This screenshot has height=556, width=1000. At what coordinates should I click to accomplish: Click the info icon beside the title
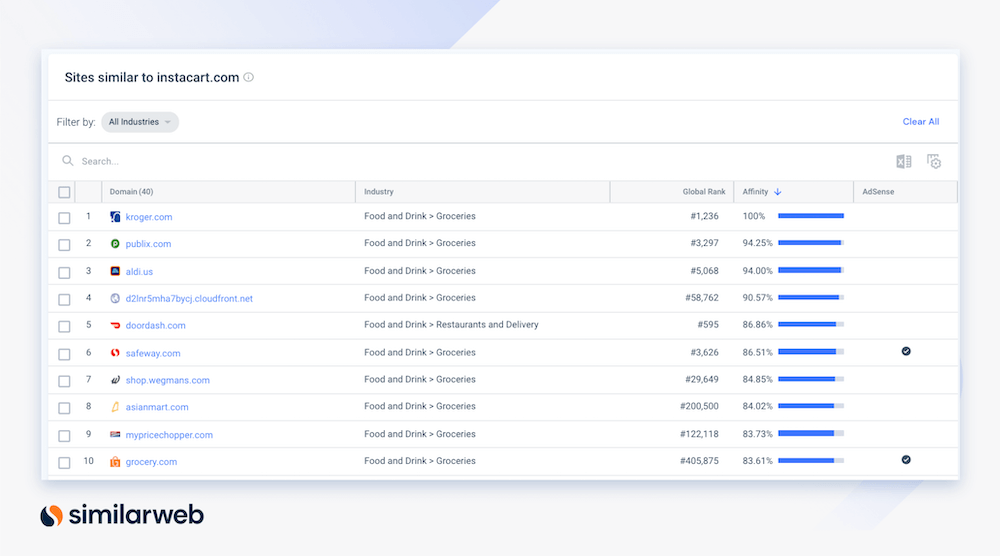(249, 77)
